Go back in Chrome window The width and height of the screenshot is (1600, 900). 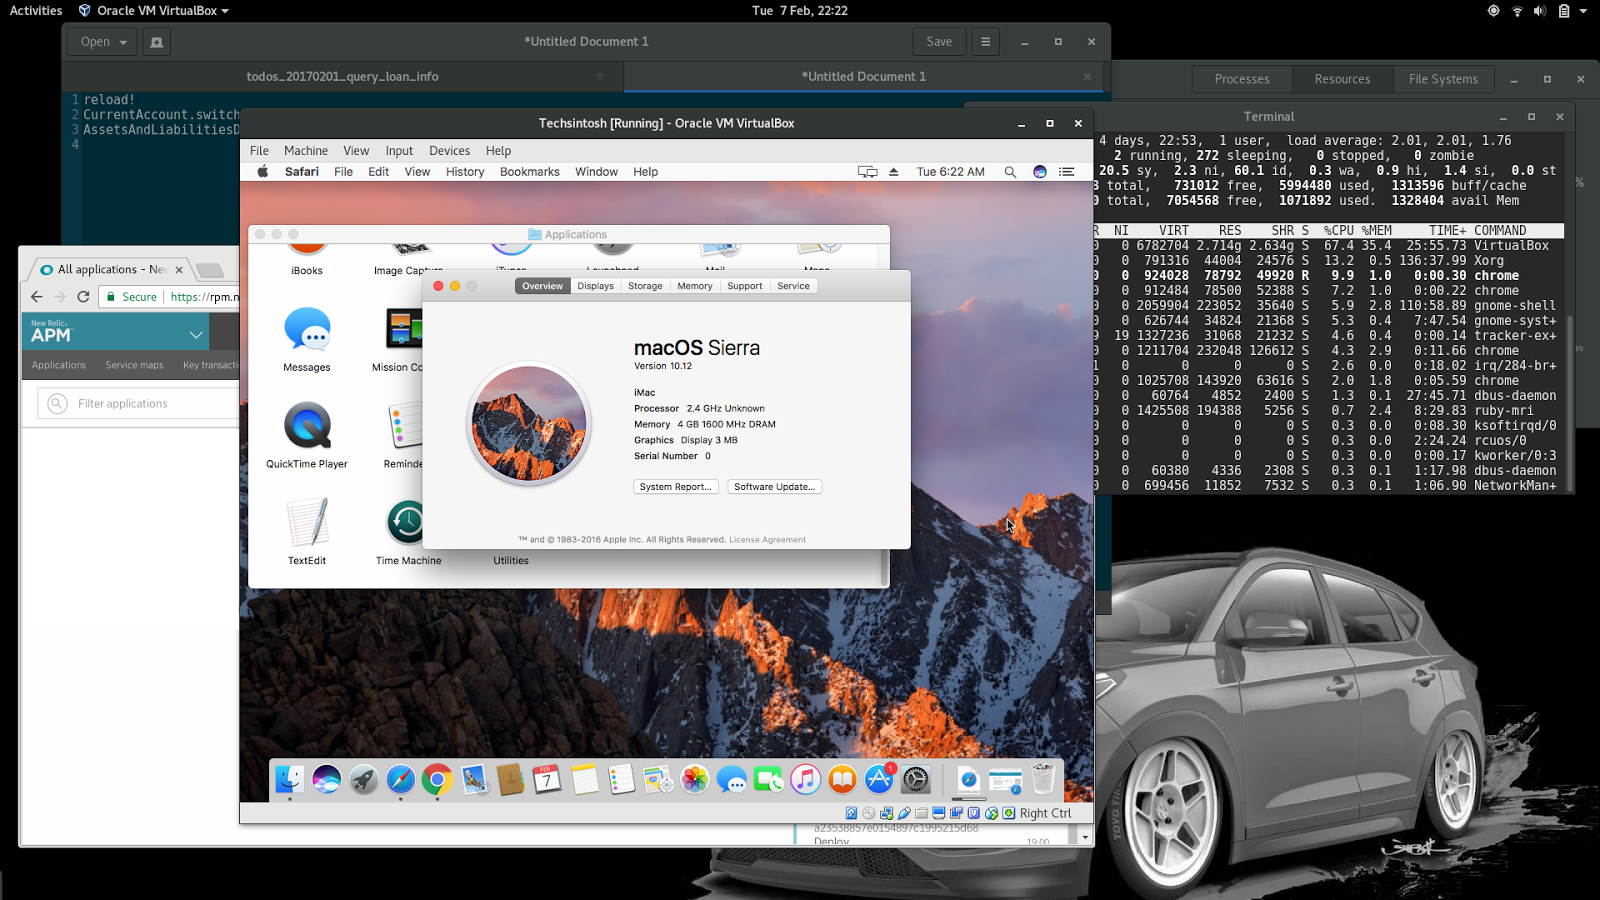[37, 297]
